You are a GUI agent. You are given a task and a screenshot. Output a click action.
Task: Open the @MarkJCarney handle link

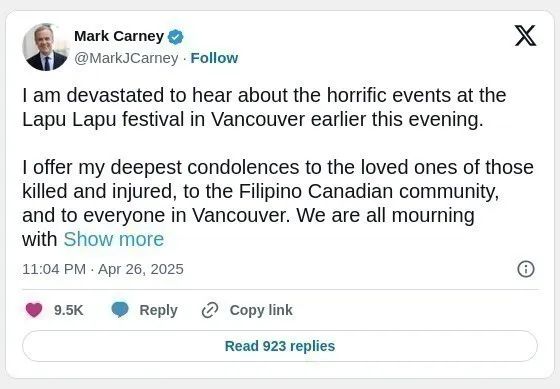pyautogui.click(x=126, y=58)
